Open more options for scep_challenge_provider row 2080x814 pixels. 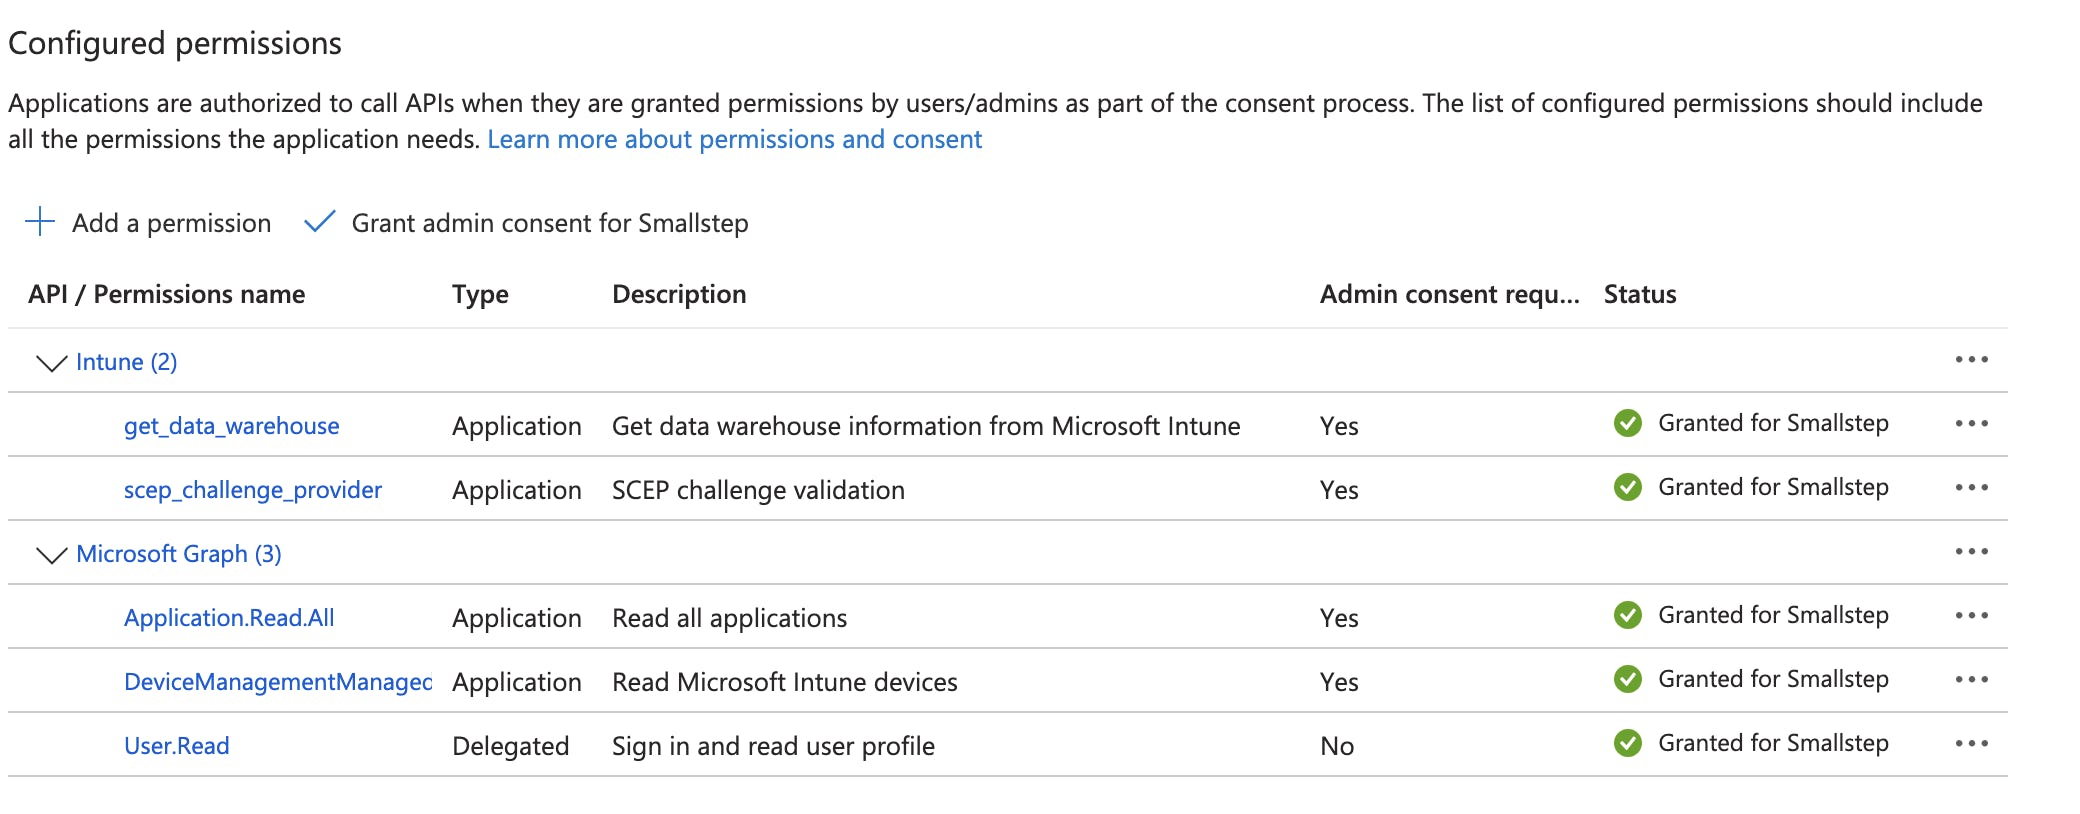tap(1971, 488)
